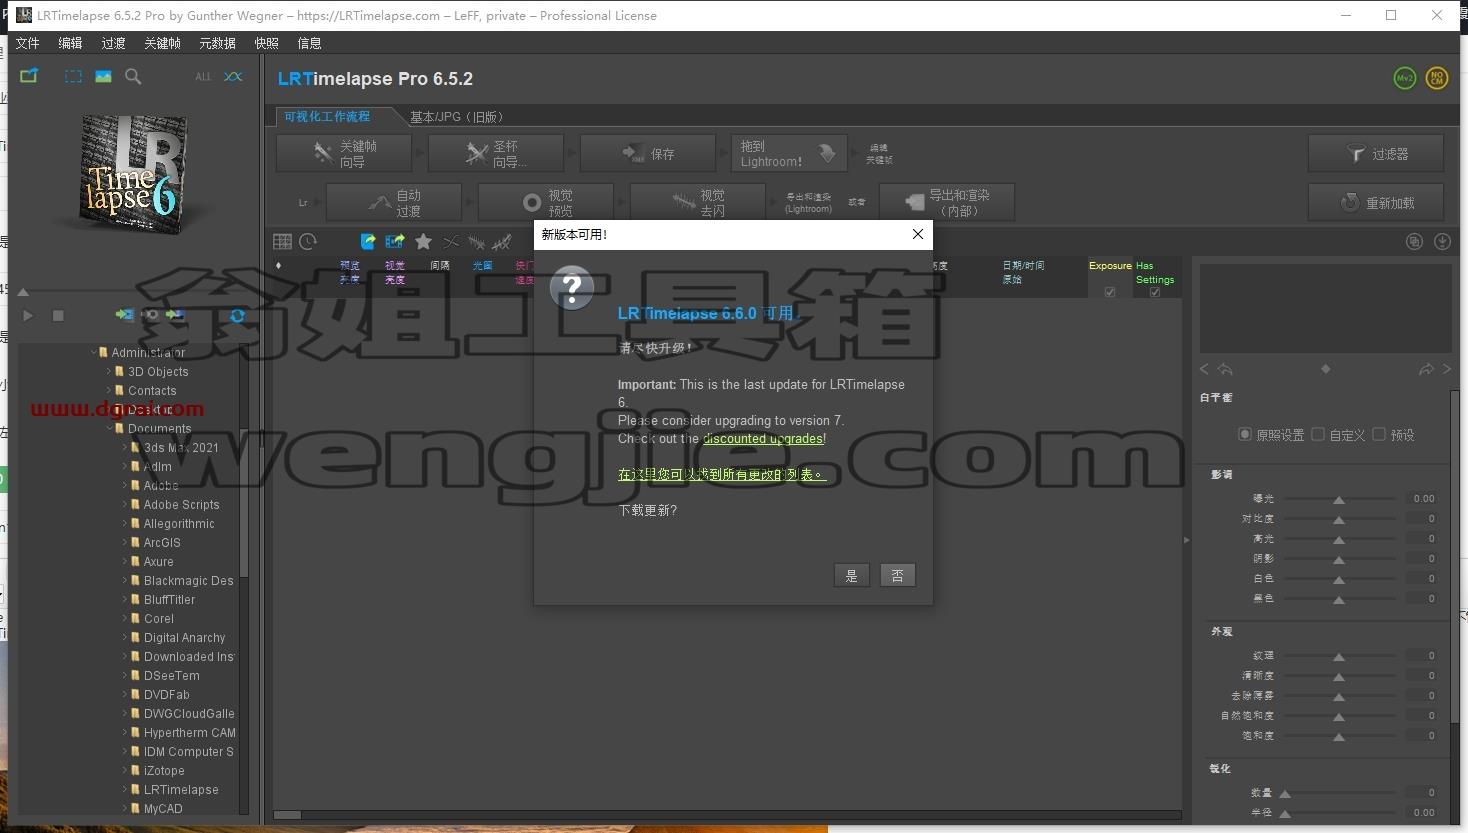Open the 过渡 menu

pyautogui.click(x=113, y=43)
